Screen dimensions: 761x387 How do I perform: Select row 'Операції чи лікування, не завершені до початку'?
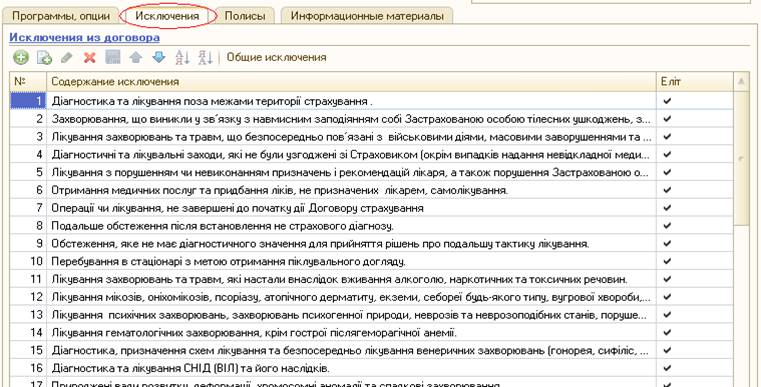(372, 208)
